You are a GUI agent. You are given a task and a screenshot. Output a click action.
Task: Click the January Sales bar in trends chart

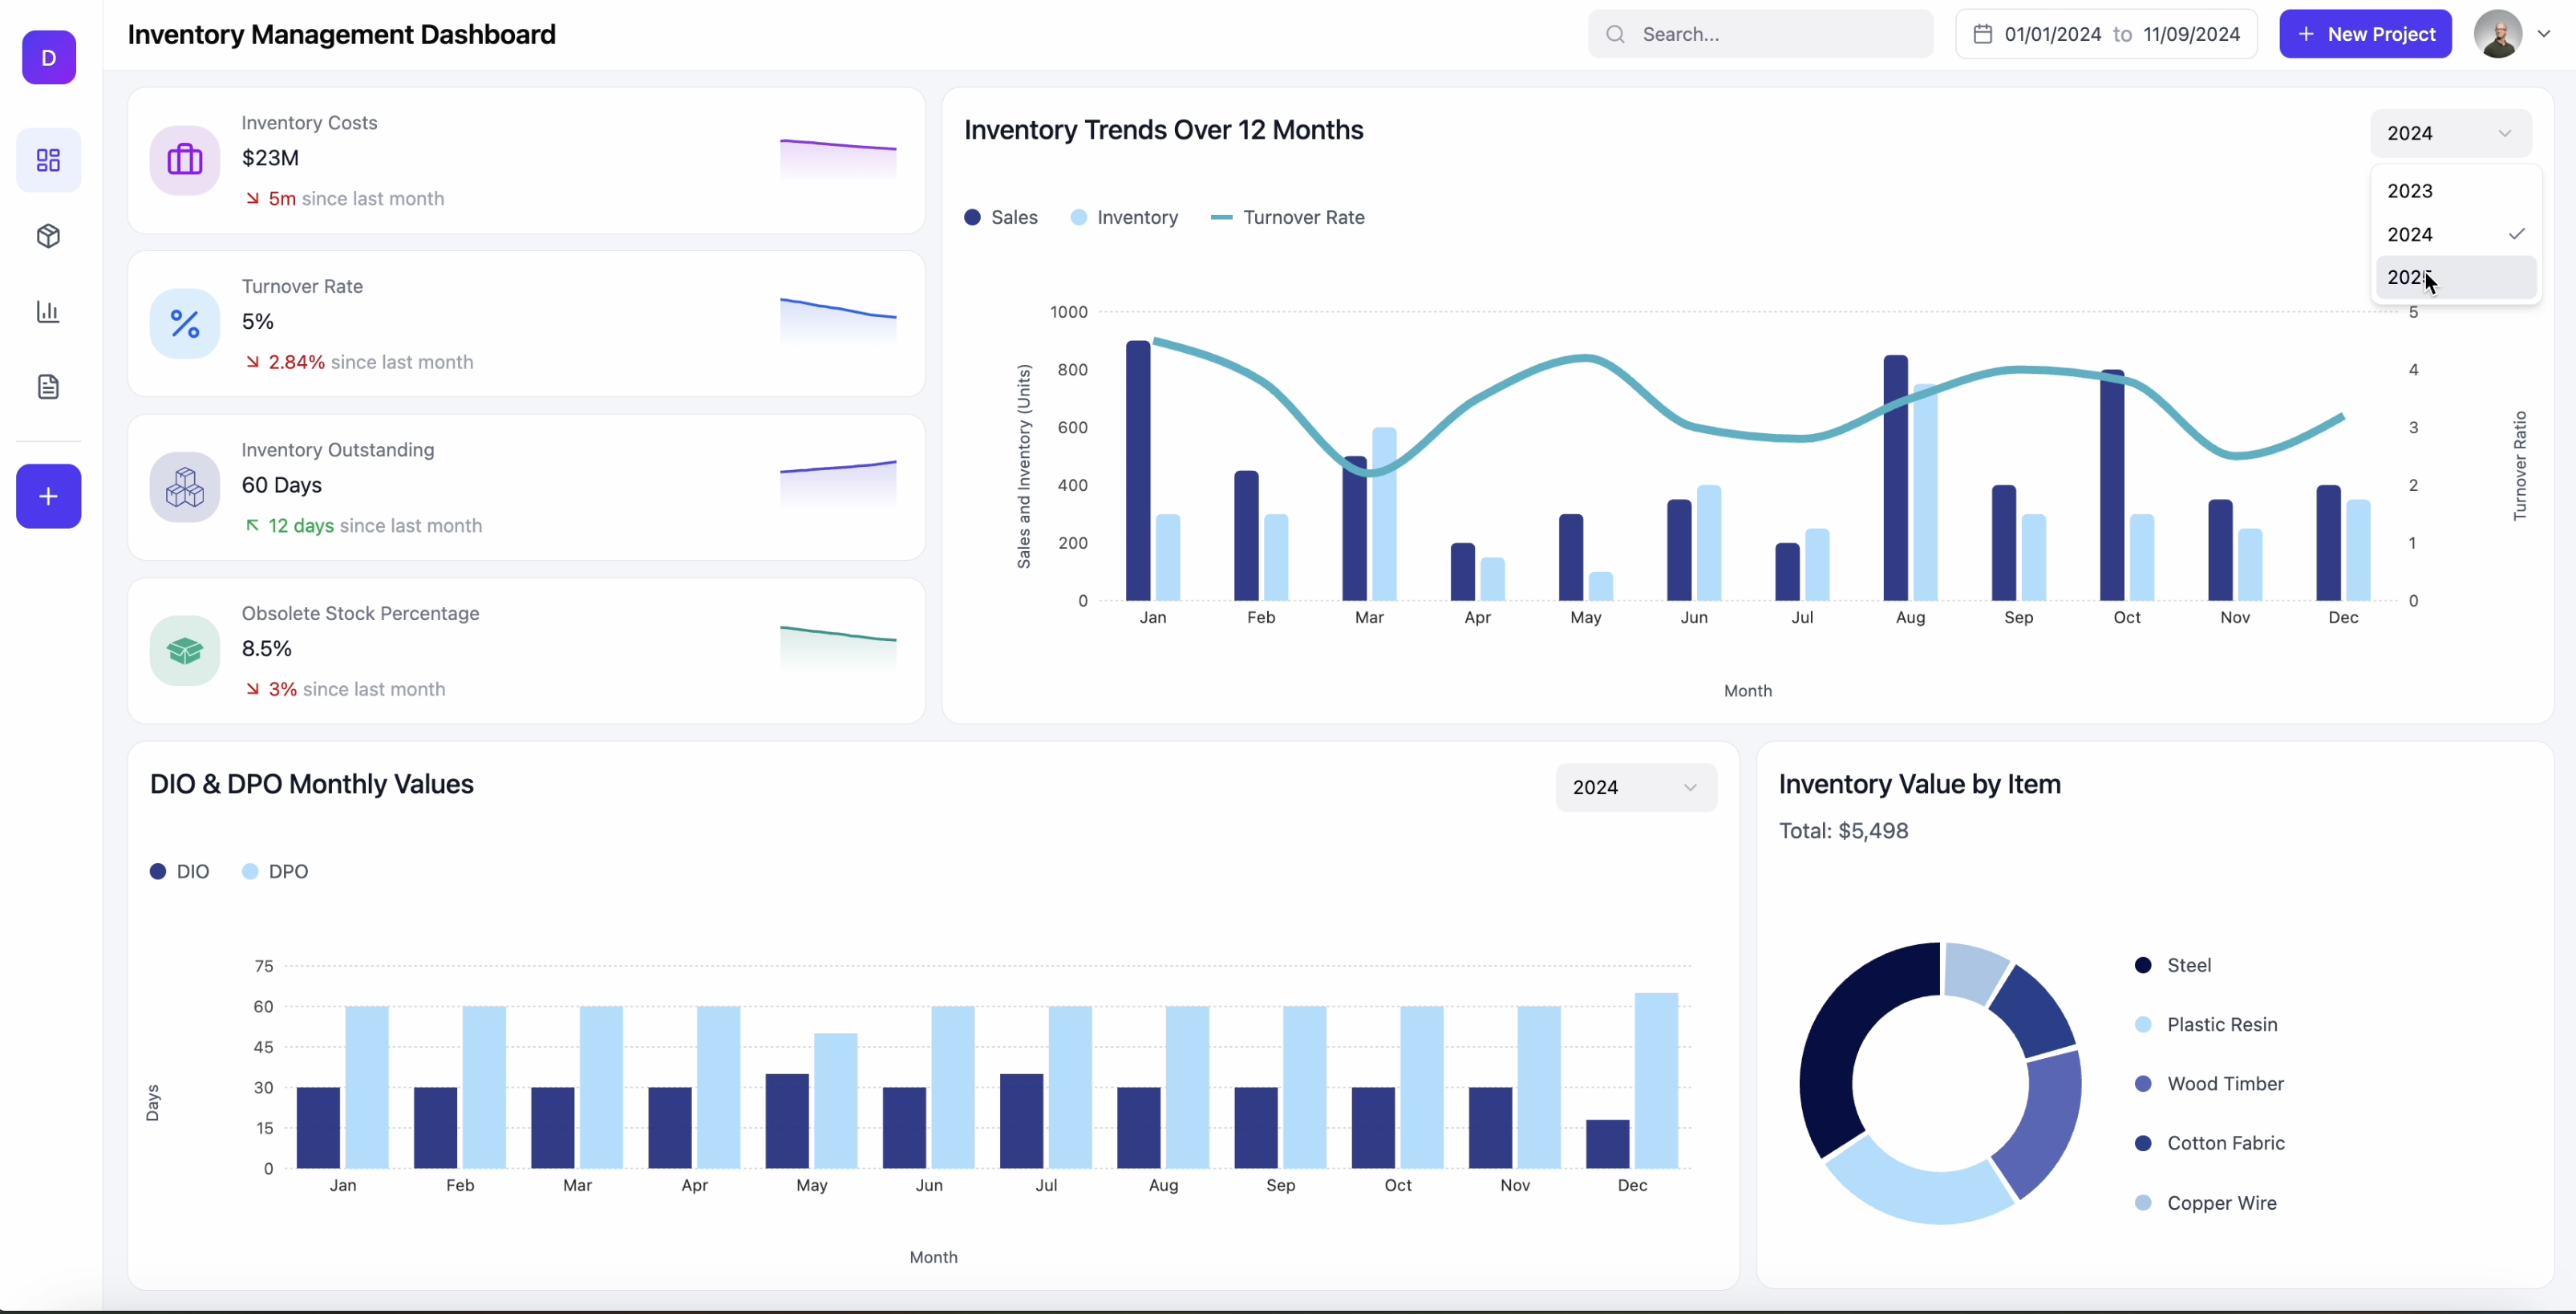tap(1138, 471)
